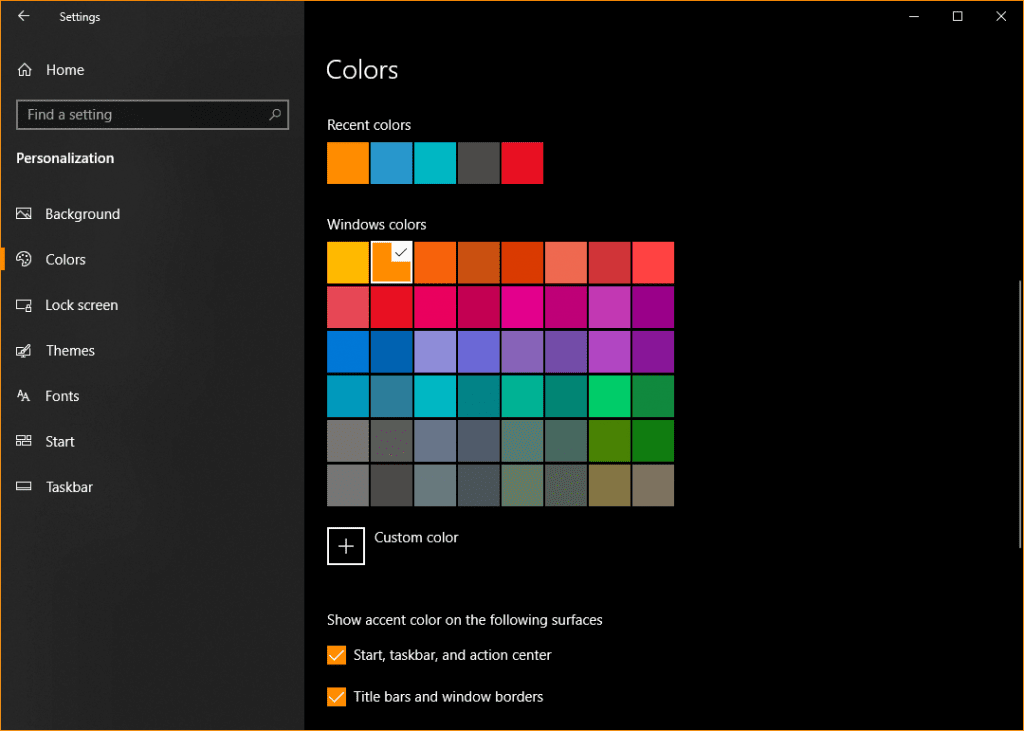Screen dimensions: 1024x731
Task: Click inside the 'Find a setting' search box
Action: coord(130,114)
